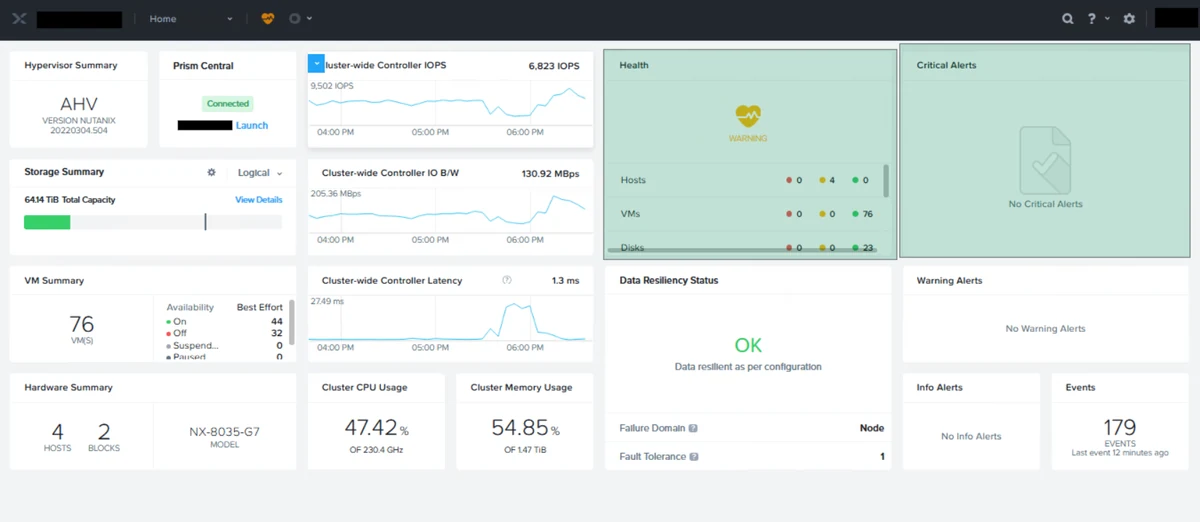Expand the chevron beside the tasks circle

point(310,19)
